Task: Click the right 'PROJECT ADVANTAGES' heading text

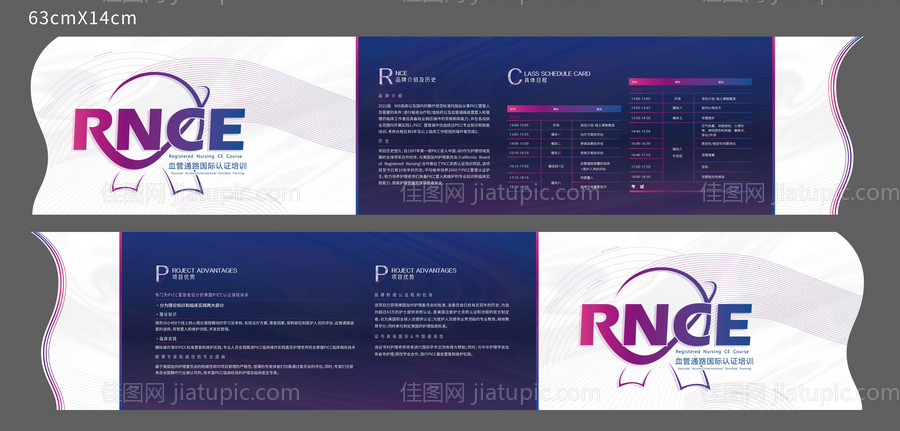Action: click(424, 270)
